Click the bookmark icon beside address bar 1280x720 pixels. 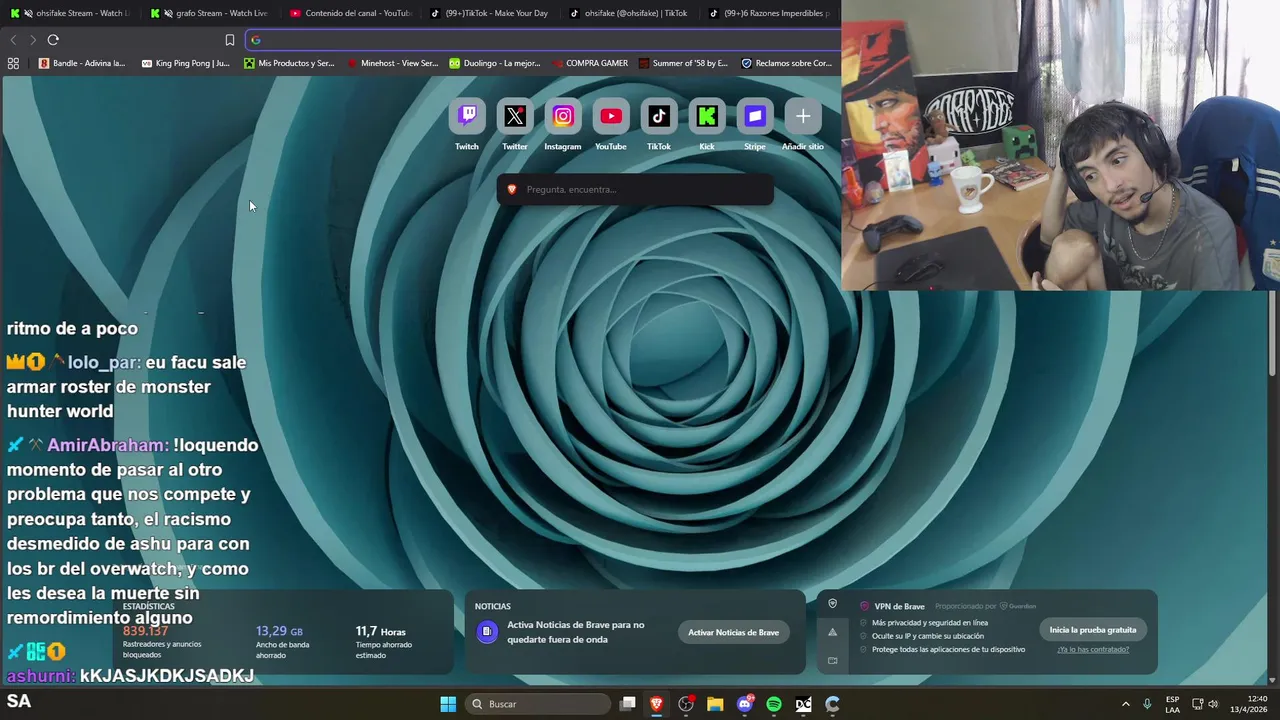229,40
